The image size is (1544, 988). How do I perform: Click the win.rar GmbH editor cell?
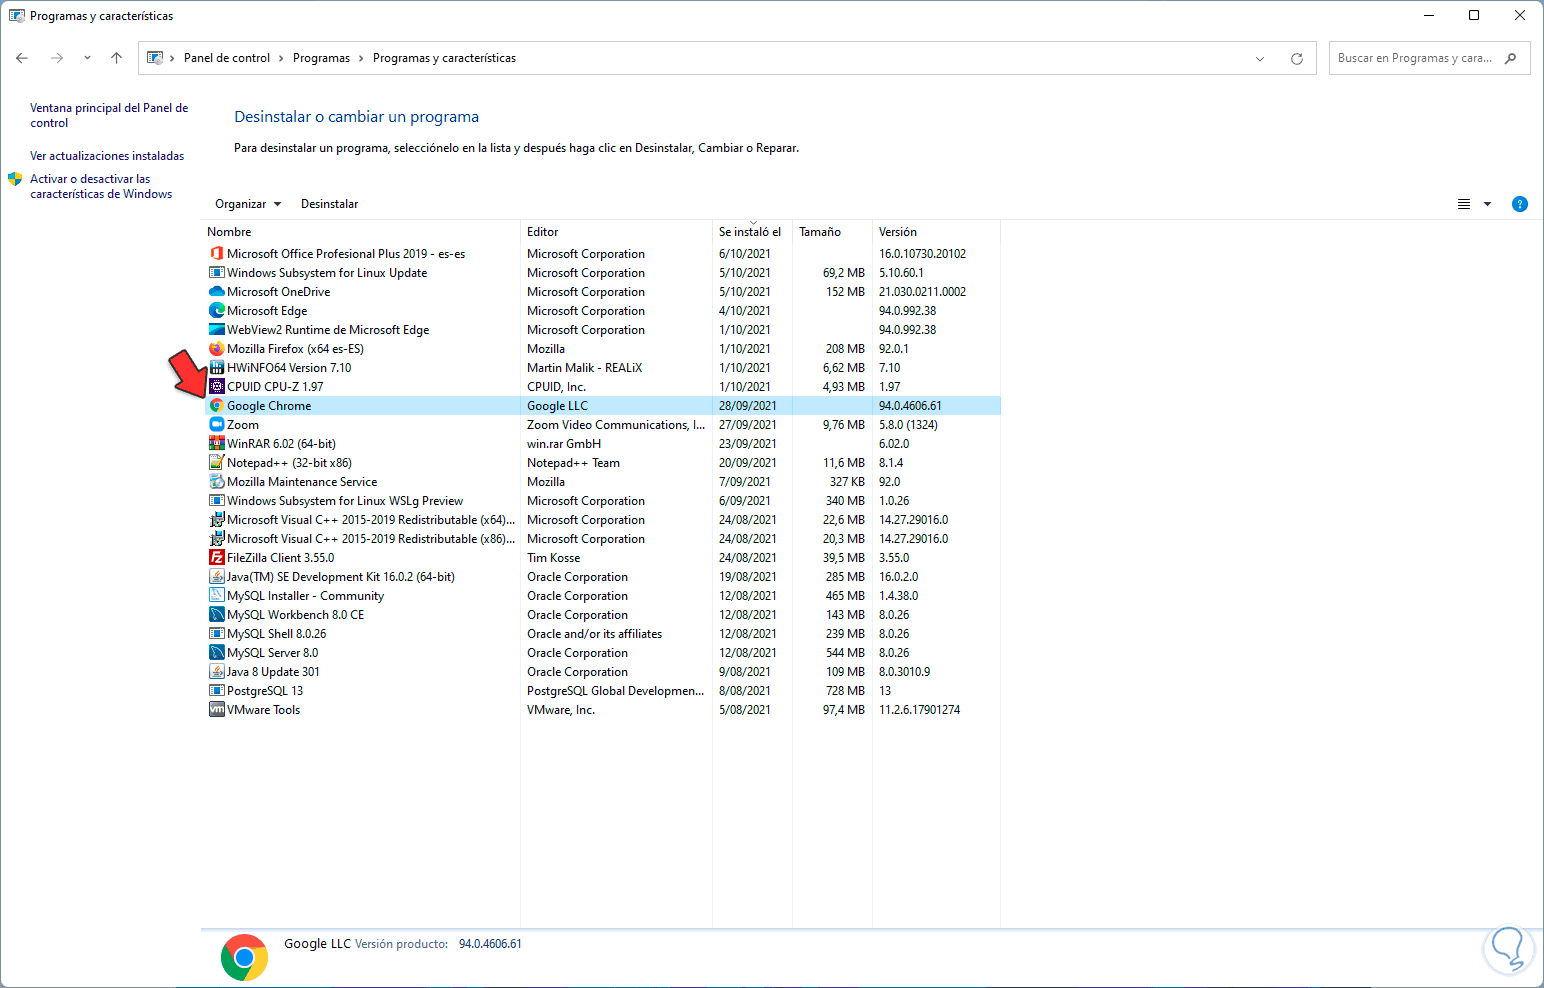564,444
